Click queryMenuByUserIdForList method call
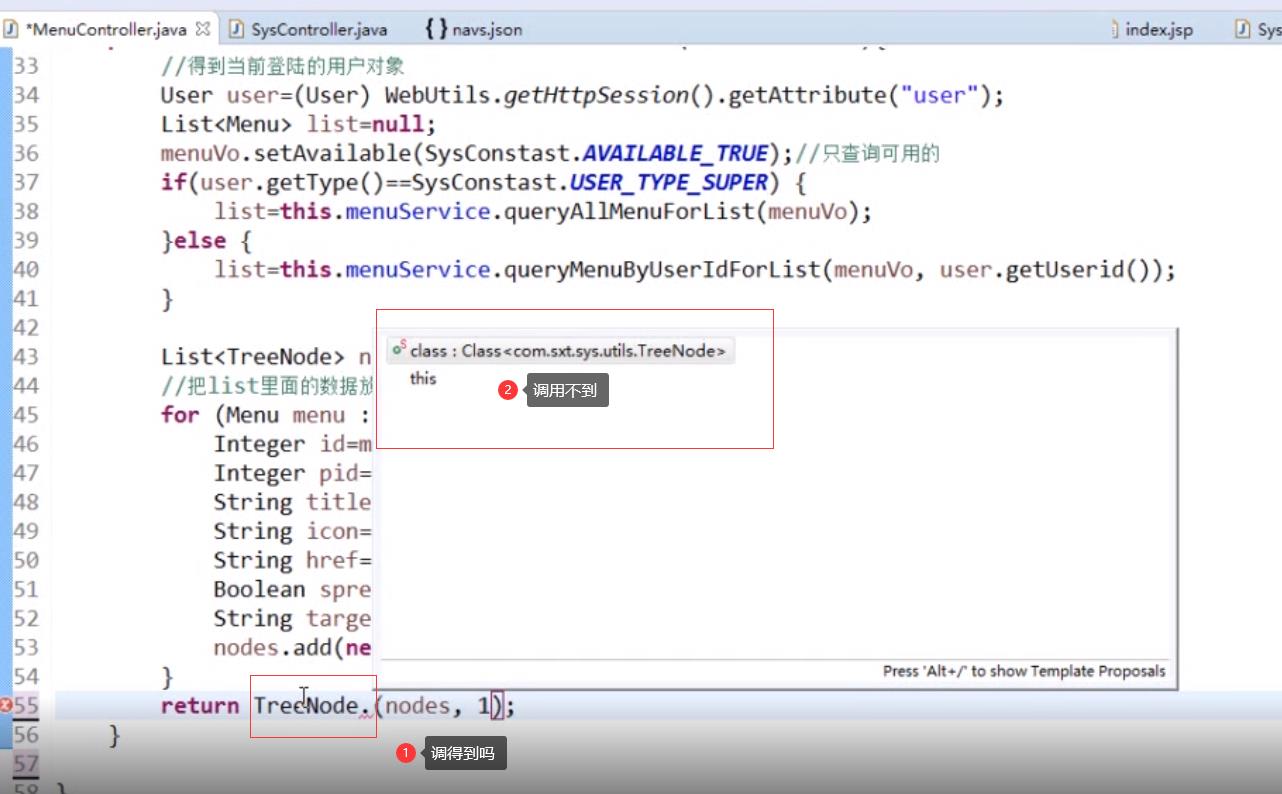The width and height of the screenshot is (1282, 794). coord(662,270)
